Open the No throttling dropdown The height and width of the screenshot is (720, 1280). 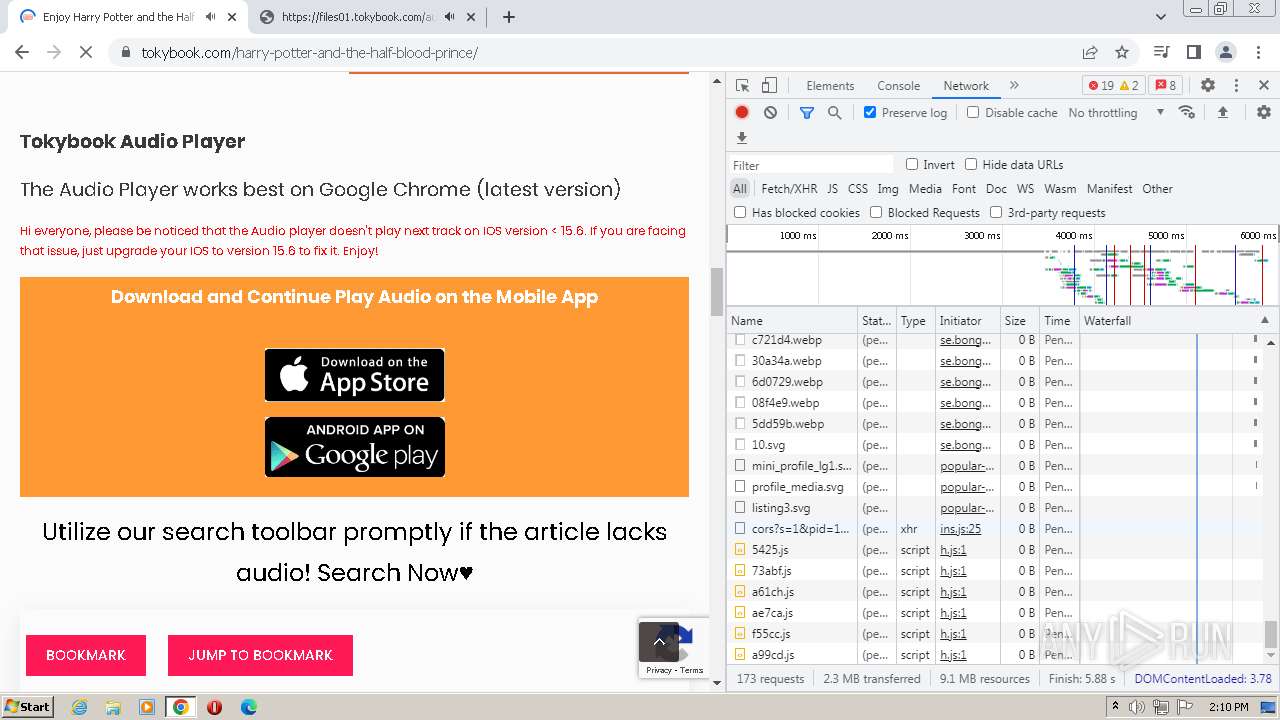click(x=1116, y=113)
